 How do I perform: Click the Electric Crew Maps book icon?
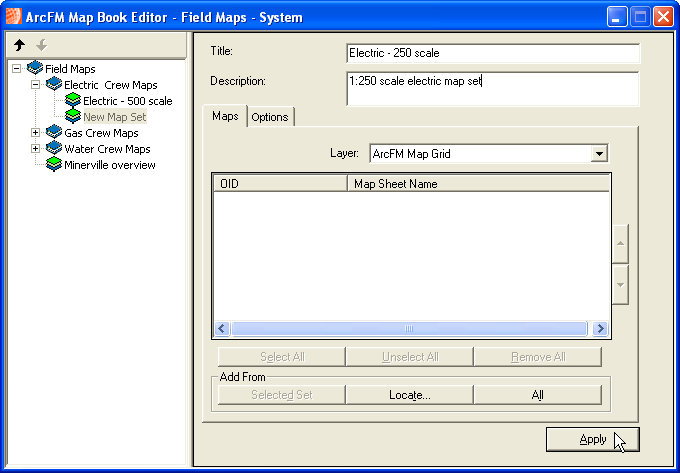pyautogui.click(x=54, y=84)
